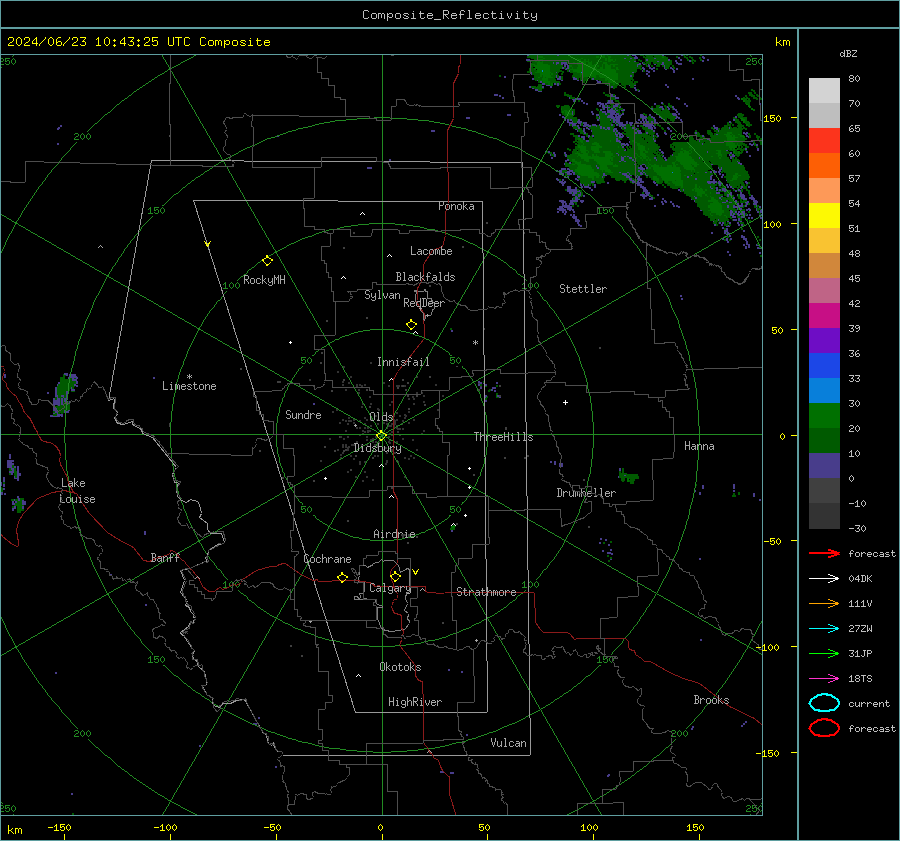Click the small echo cell northwest of Lake Louise
The width and height of the screenshot is (900, 841).
(65, 394)
